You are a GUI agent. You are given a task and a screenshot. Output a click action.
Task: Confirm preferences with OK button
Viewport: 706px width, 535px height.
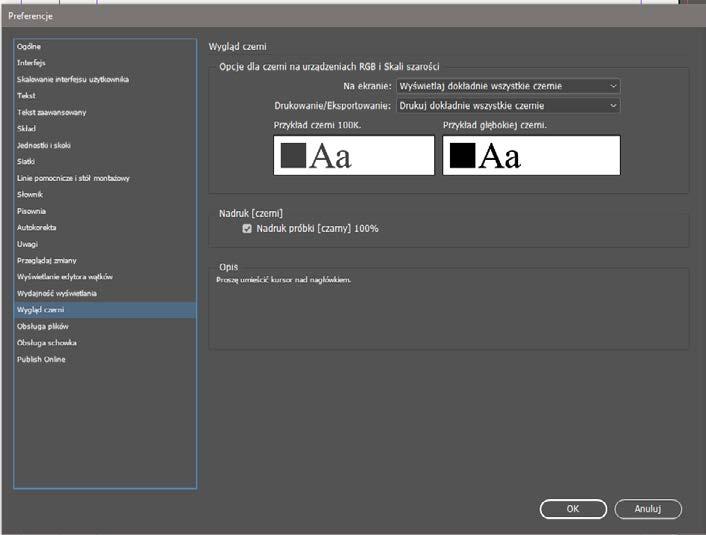pyautogui.click(x=573, y=509)
